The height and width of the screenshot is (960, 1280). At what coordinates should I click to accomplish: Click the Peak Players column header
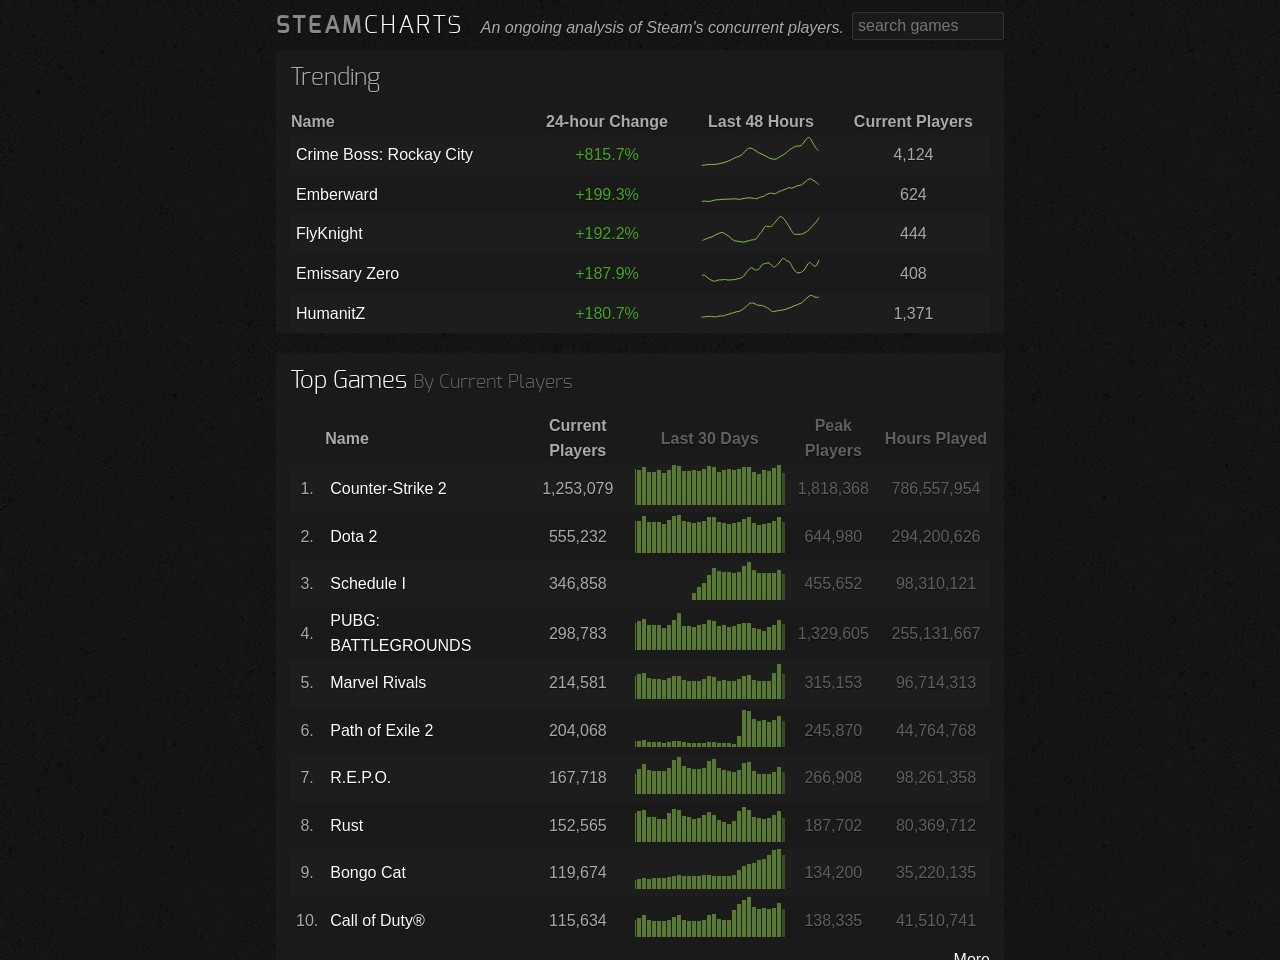tap(833, 438)
